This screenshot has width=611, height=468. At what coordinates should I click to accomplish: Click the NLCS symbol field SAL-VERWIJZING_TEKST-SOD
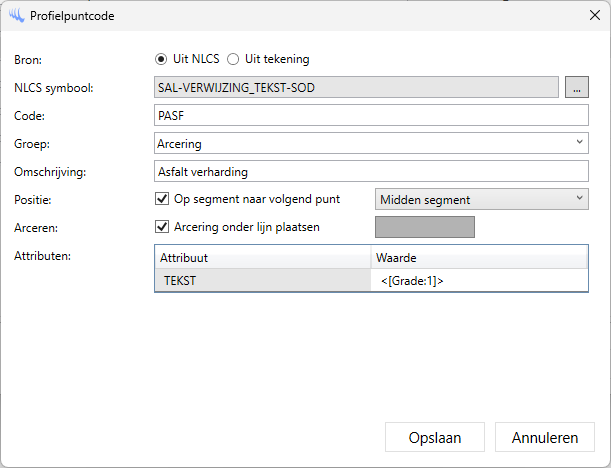tap(356, 87)
